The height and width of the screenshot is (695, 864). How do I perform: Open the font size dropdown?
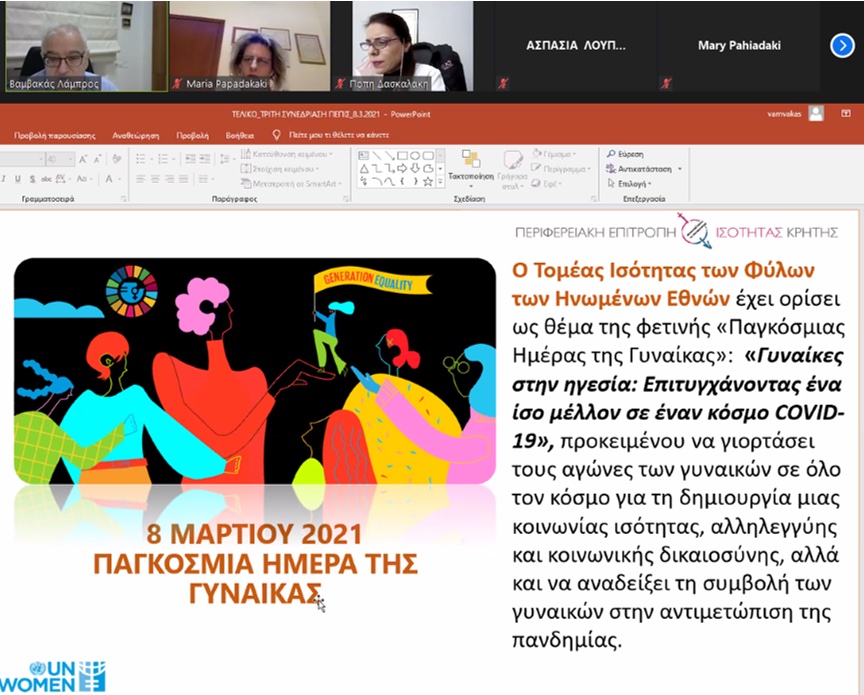(x=70, y=160)
